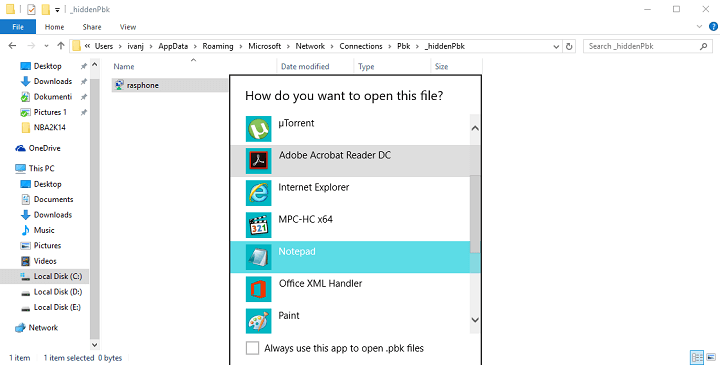Click app list scrollbar thumb
The image size is (720, 365).
(x=475, y=214)
